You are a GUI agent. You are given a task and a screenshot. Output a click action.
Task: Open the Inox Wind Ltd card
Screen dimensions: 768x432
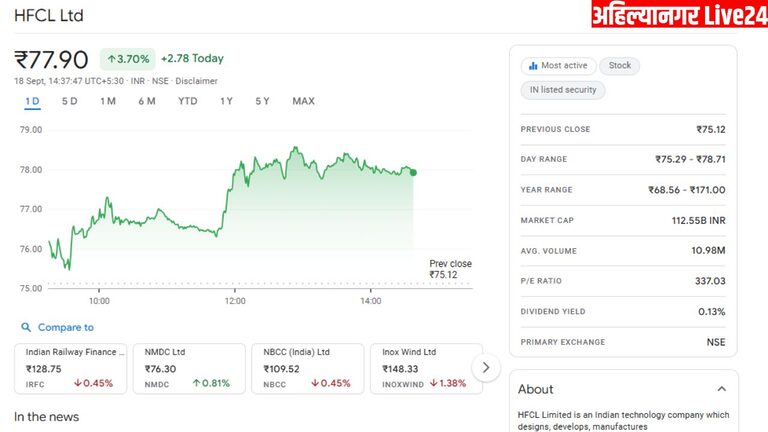[x=424, y=367]
